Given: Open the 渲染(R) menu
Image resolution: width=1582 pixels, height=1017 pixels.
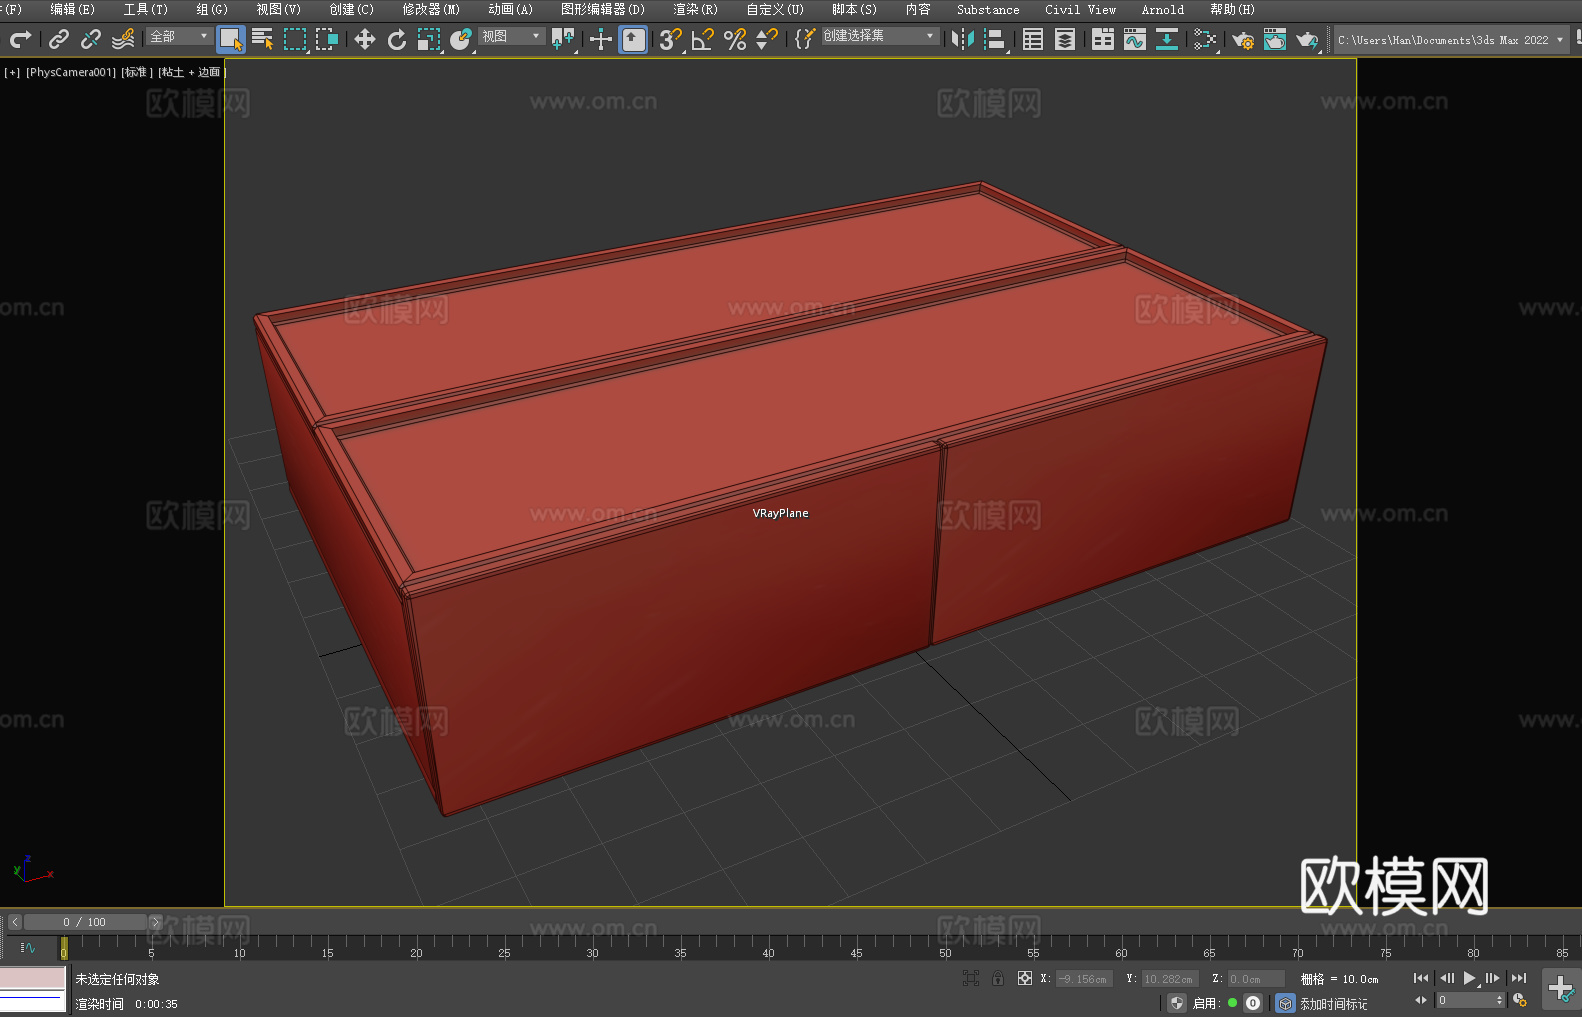Looking at the screenshot, I should tap(695, 9).
